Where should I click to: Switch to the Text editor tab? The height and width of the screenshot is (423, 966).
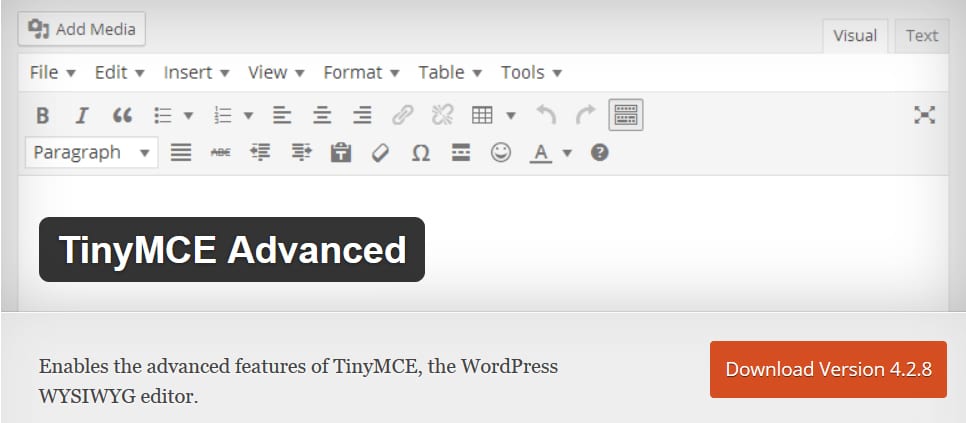[x=922, y=36]
